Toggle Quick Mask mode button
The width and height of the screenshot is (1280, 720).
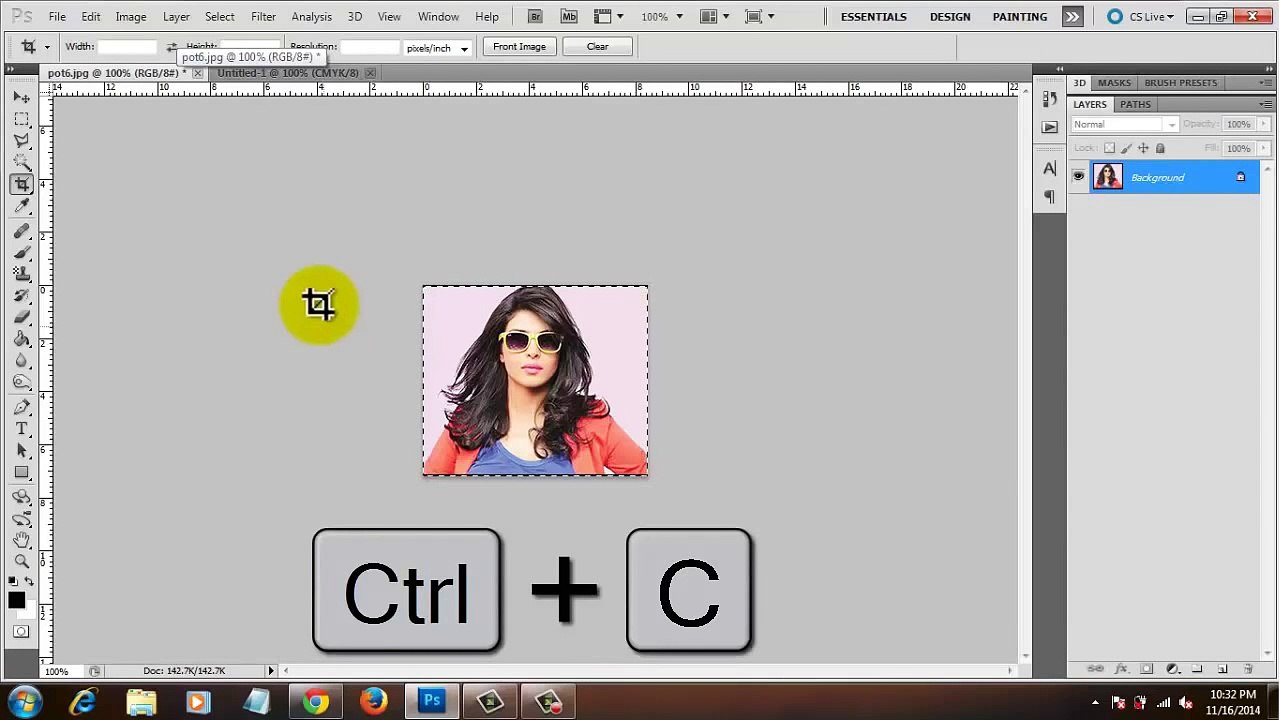[x=21, y=632]
